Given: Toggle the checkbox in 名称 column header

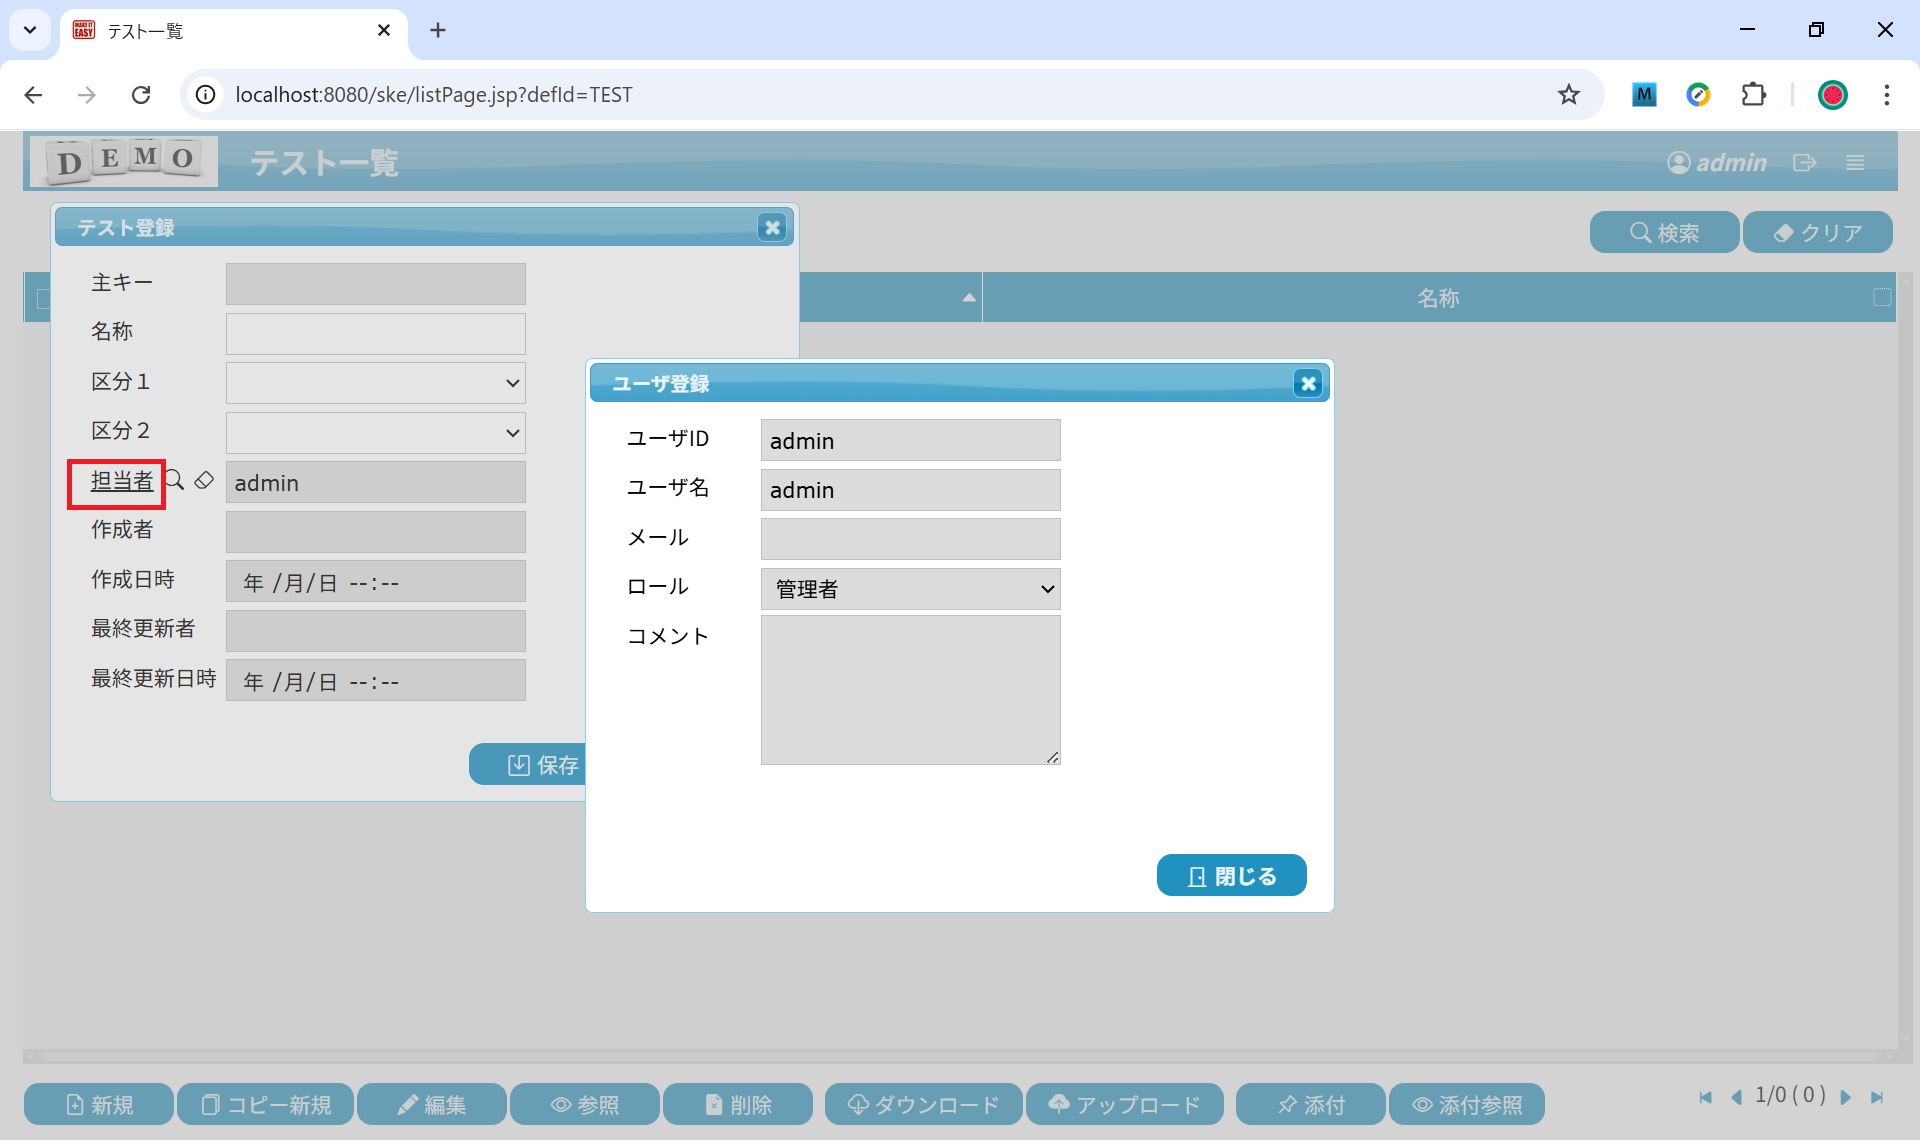Looking at the screenshot, I should click(x=1881, y=297).
